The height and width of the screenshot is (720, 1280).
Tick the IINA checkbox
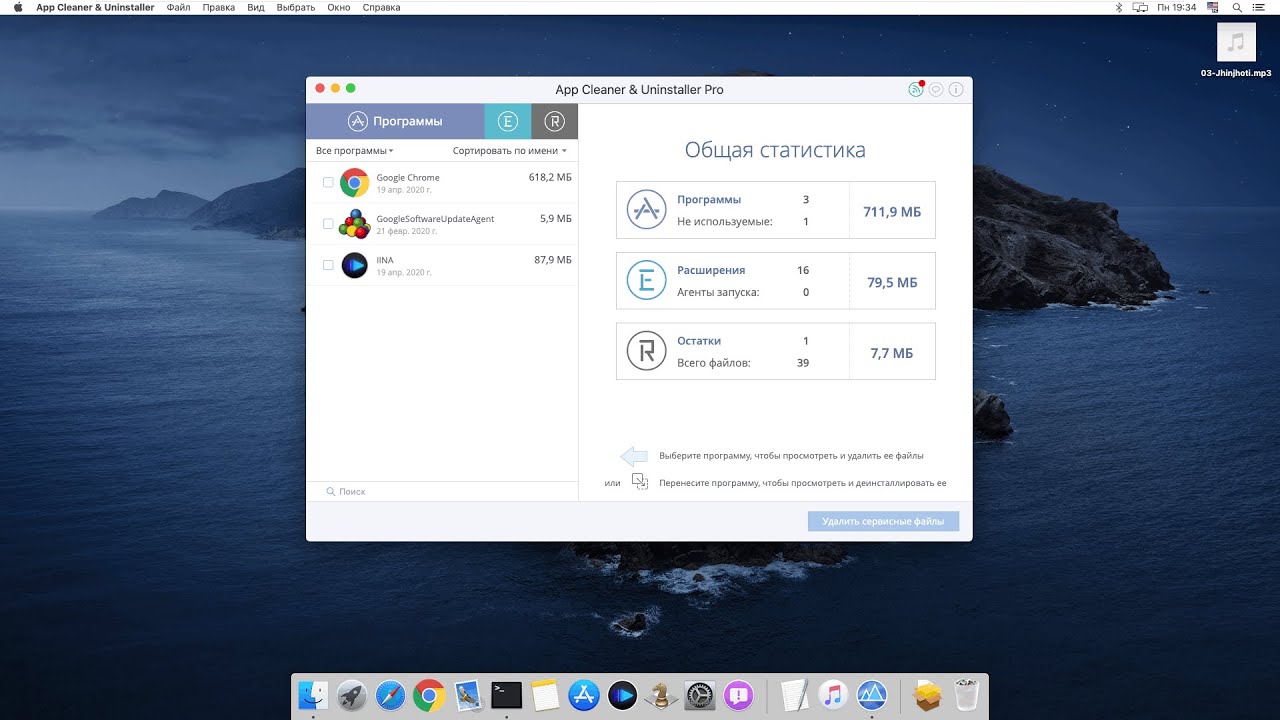(328, 265)
